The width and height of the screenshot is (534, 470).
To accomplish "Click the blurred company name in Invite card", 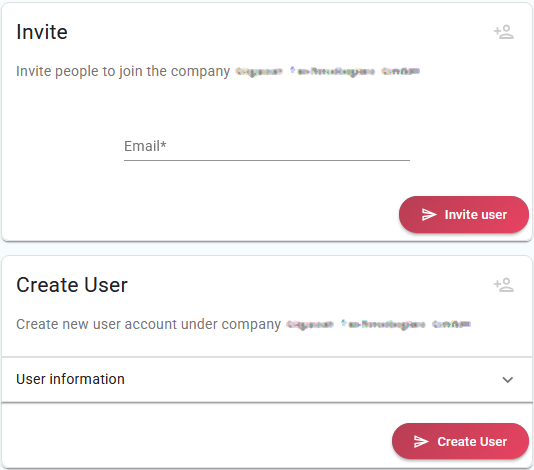I will pos(327,72).
